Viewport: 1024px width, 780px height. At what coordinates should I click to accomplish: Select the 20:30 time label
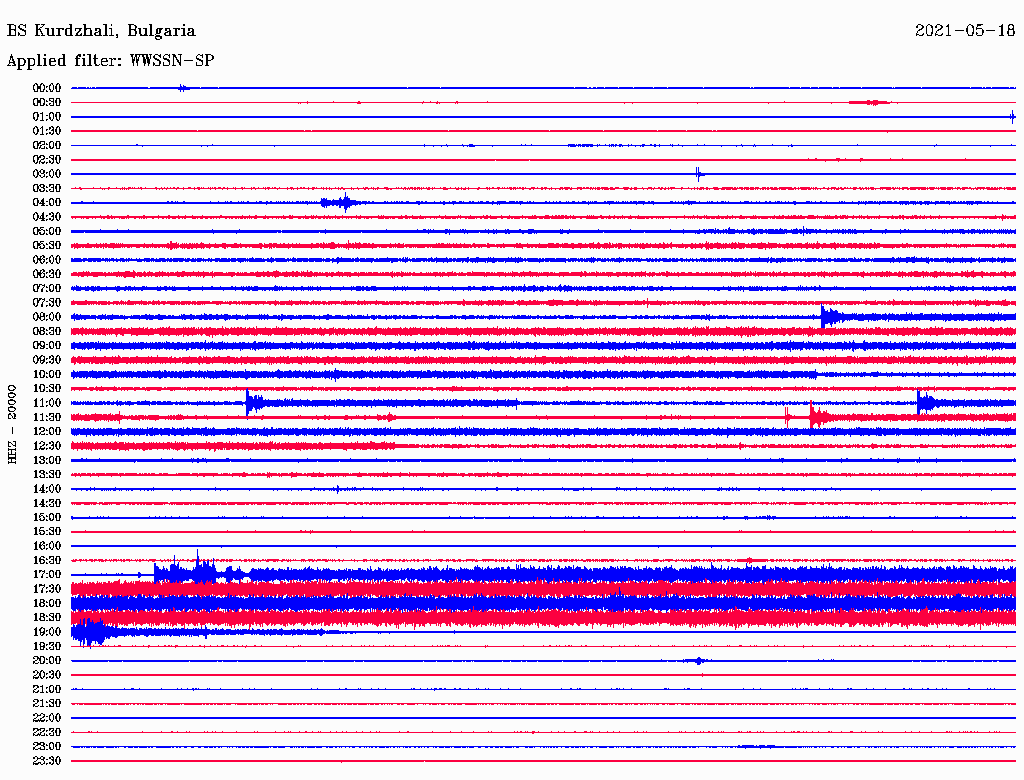47,675
